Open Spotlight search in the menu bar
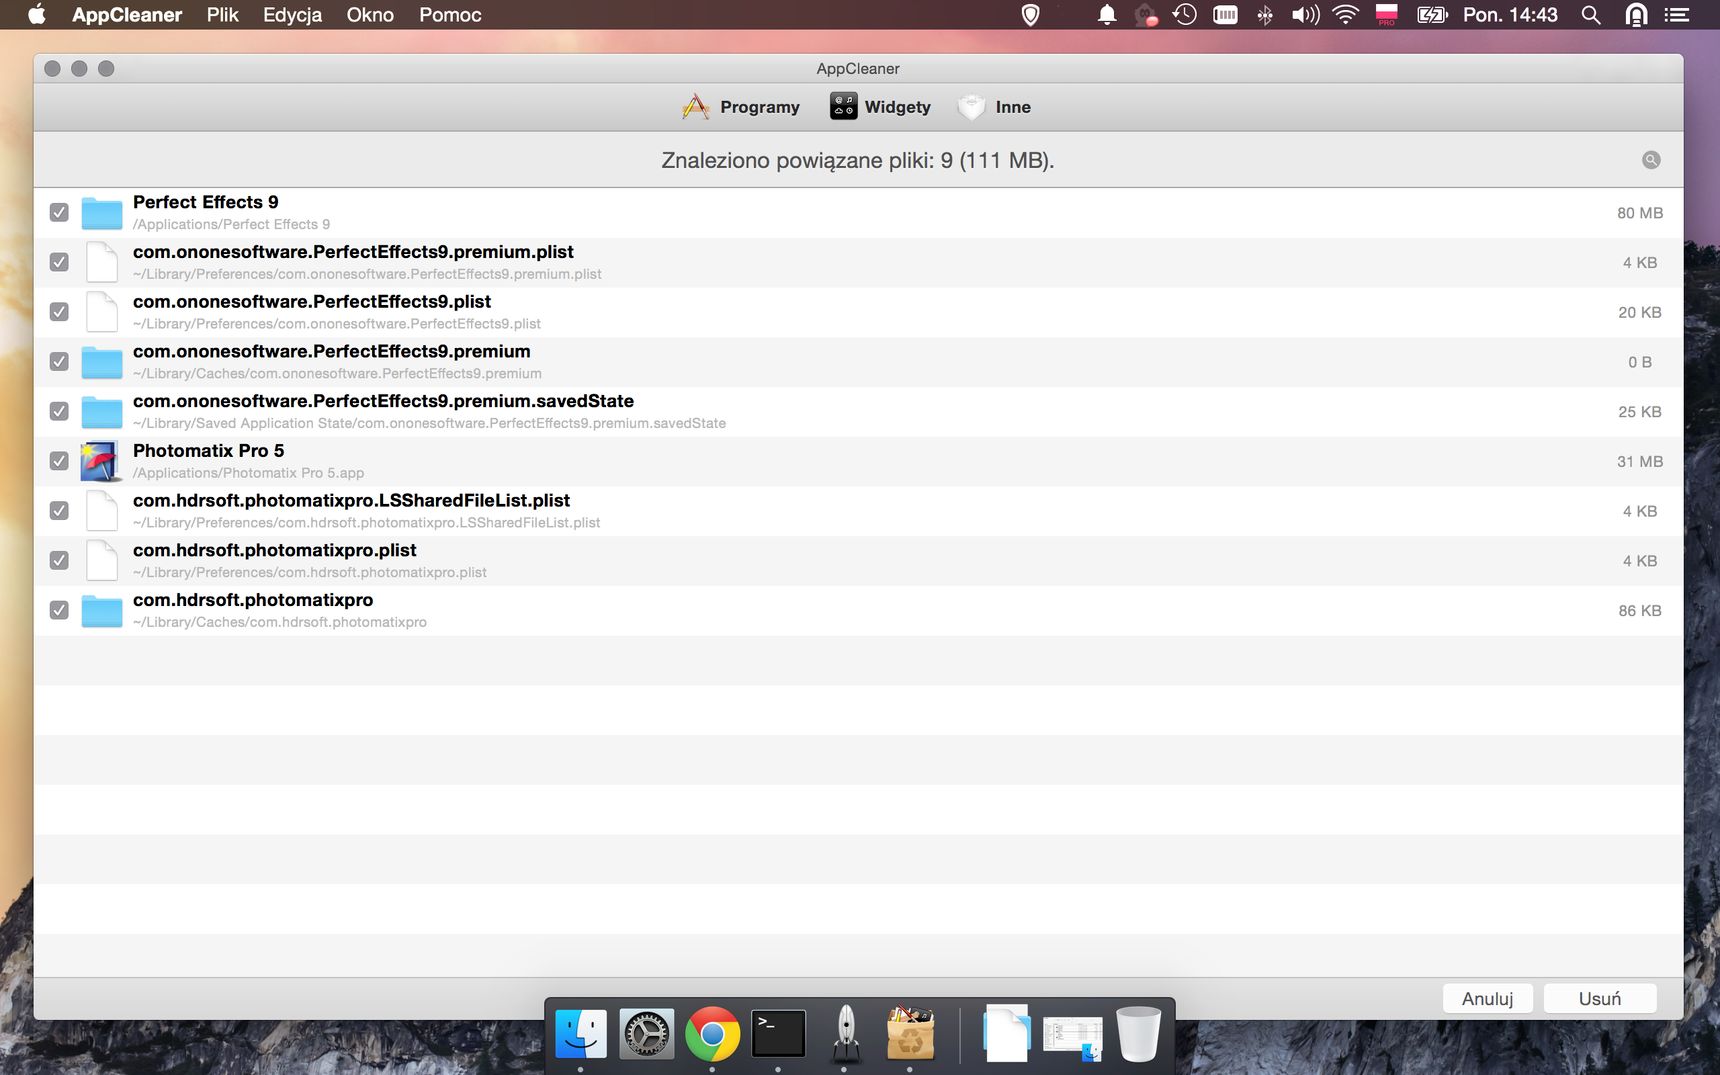1720x1075 pixels. (x=1591, y=15)
